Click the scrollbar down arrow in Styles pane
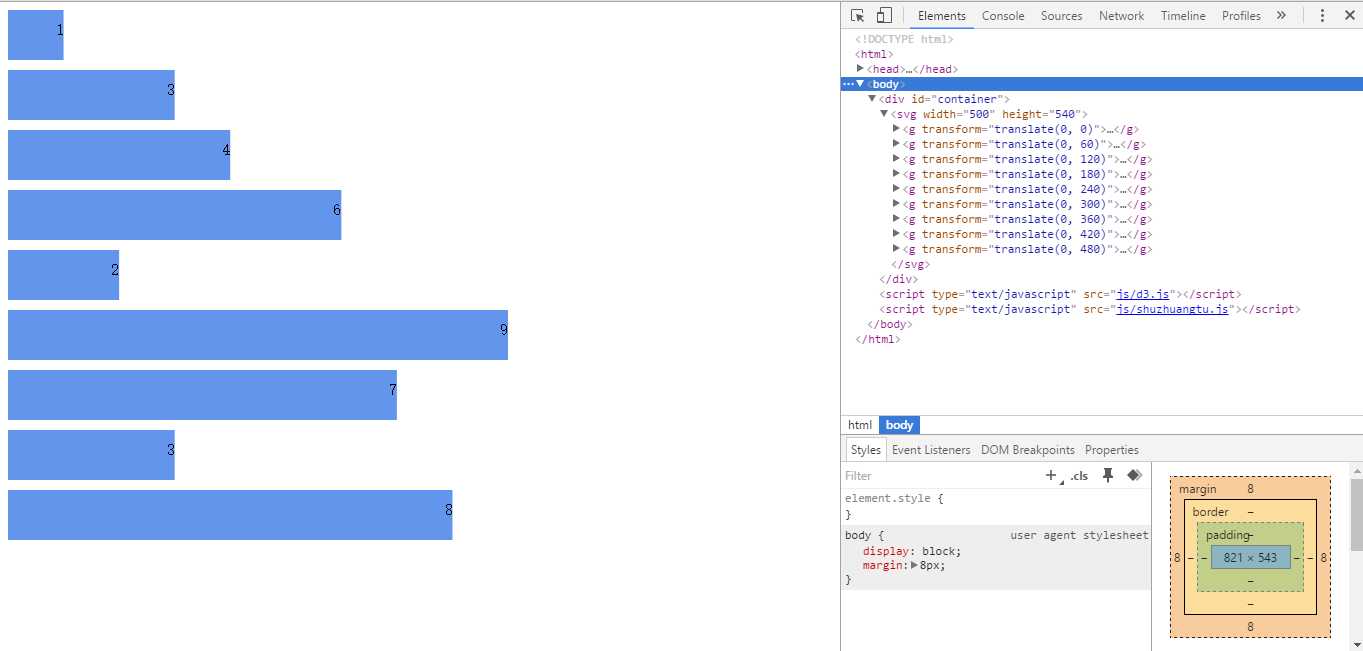The image size is (1363, 651). click(x=1356, y=644)
